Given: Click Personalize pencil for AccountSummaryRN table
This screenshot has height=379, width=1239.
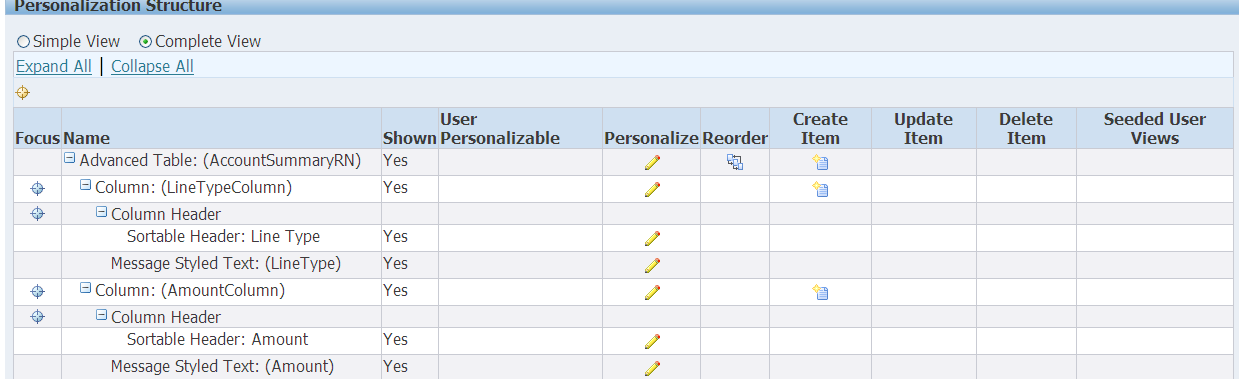Looking at the screenshot, I should point(652,163).
